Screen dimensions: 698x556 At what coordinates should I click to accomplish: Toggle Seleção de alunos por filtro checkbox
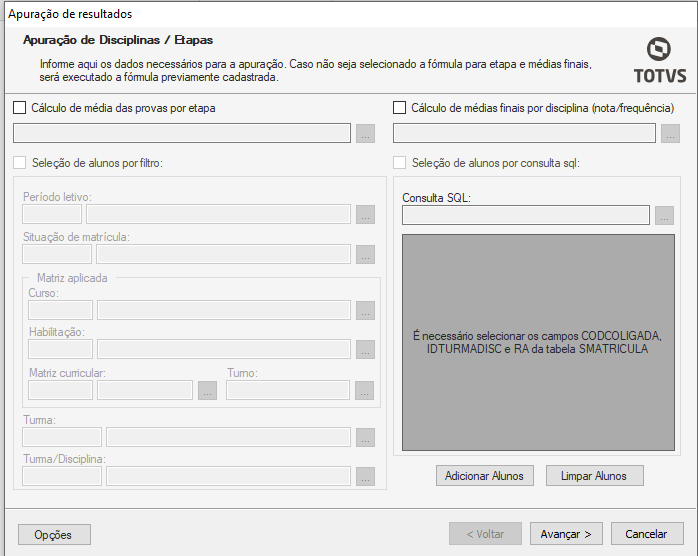(21, 163)
